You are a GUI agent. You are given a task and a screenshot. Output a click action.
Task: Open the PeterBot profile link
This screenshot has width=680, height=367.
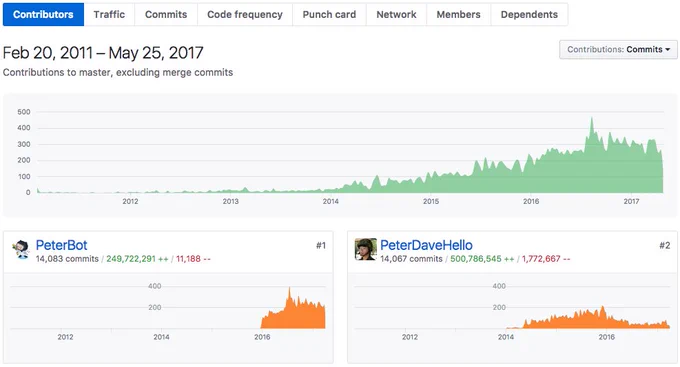pyautogui.click(x=61, y=245)
